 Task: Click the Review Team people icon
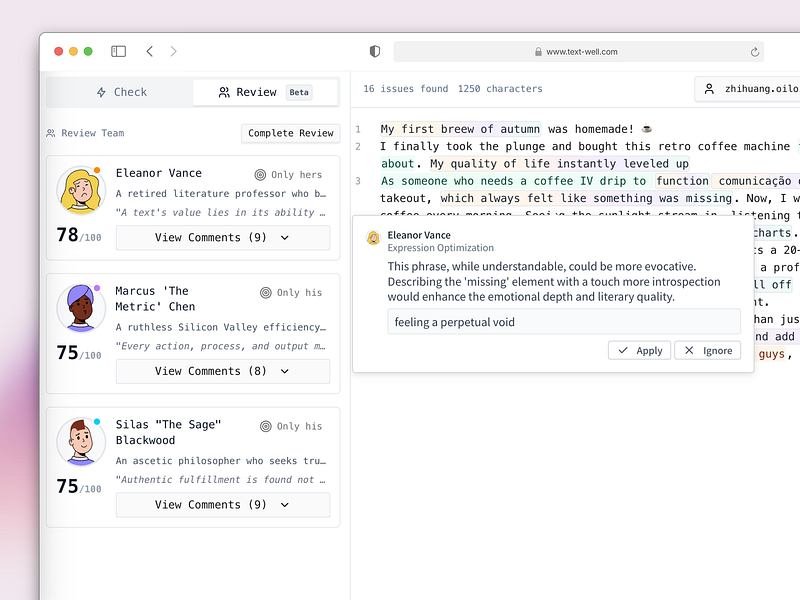tap(51, 133)
